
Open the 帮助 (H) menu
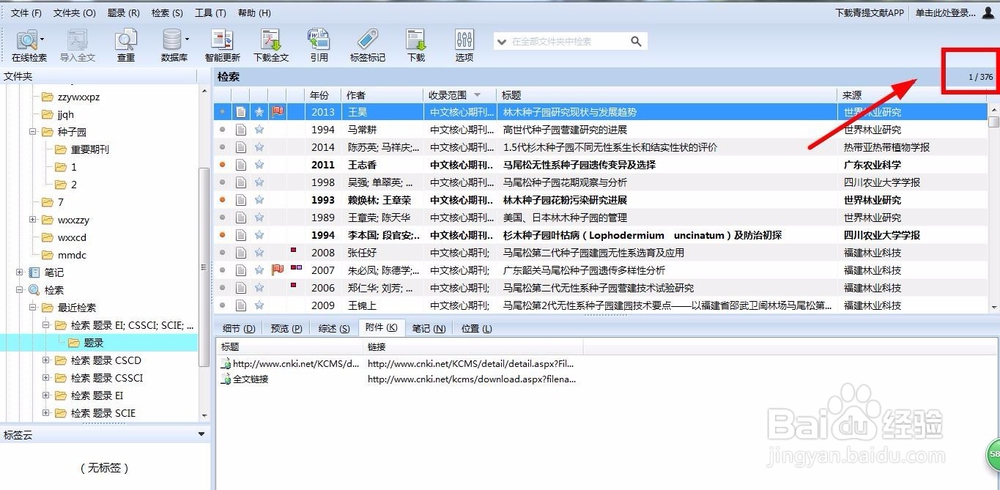(254, 13)
